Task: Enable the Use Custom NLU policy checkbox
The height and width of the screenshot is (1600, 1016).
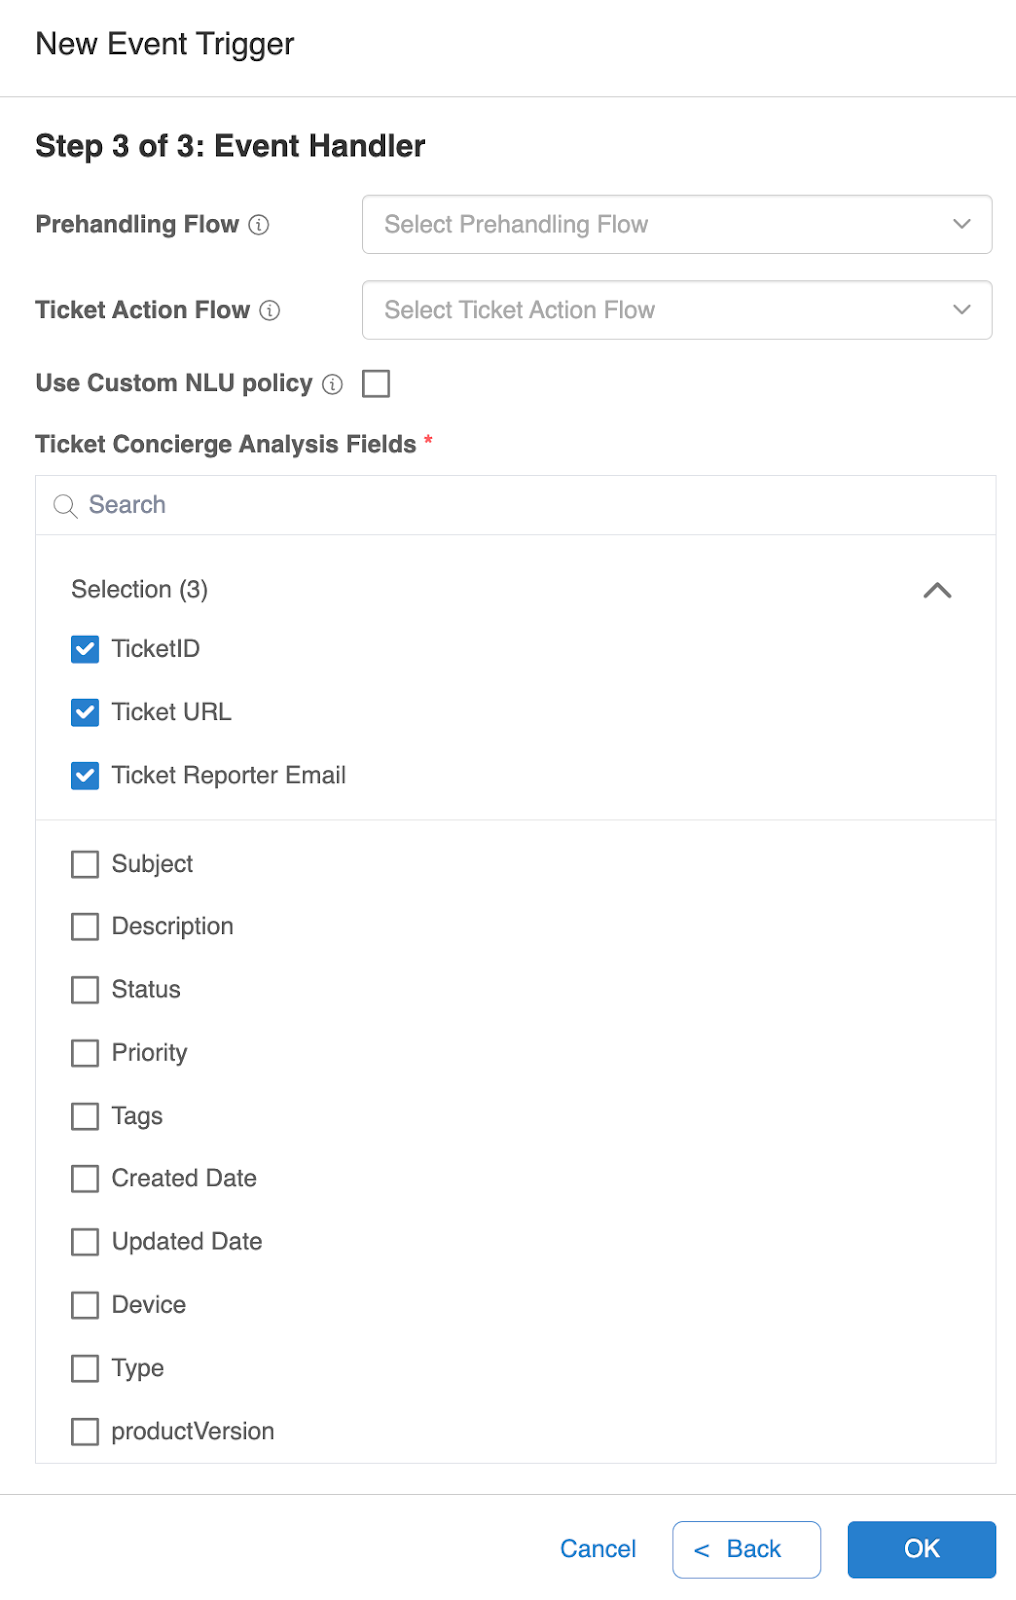Action: (376, 383)
